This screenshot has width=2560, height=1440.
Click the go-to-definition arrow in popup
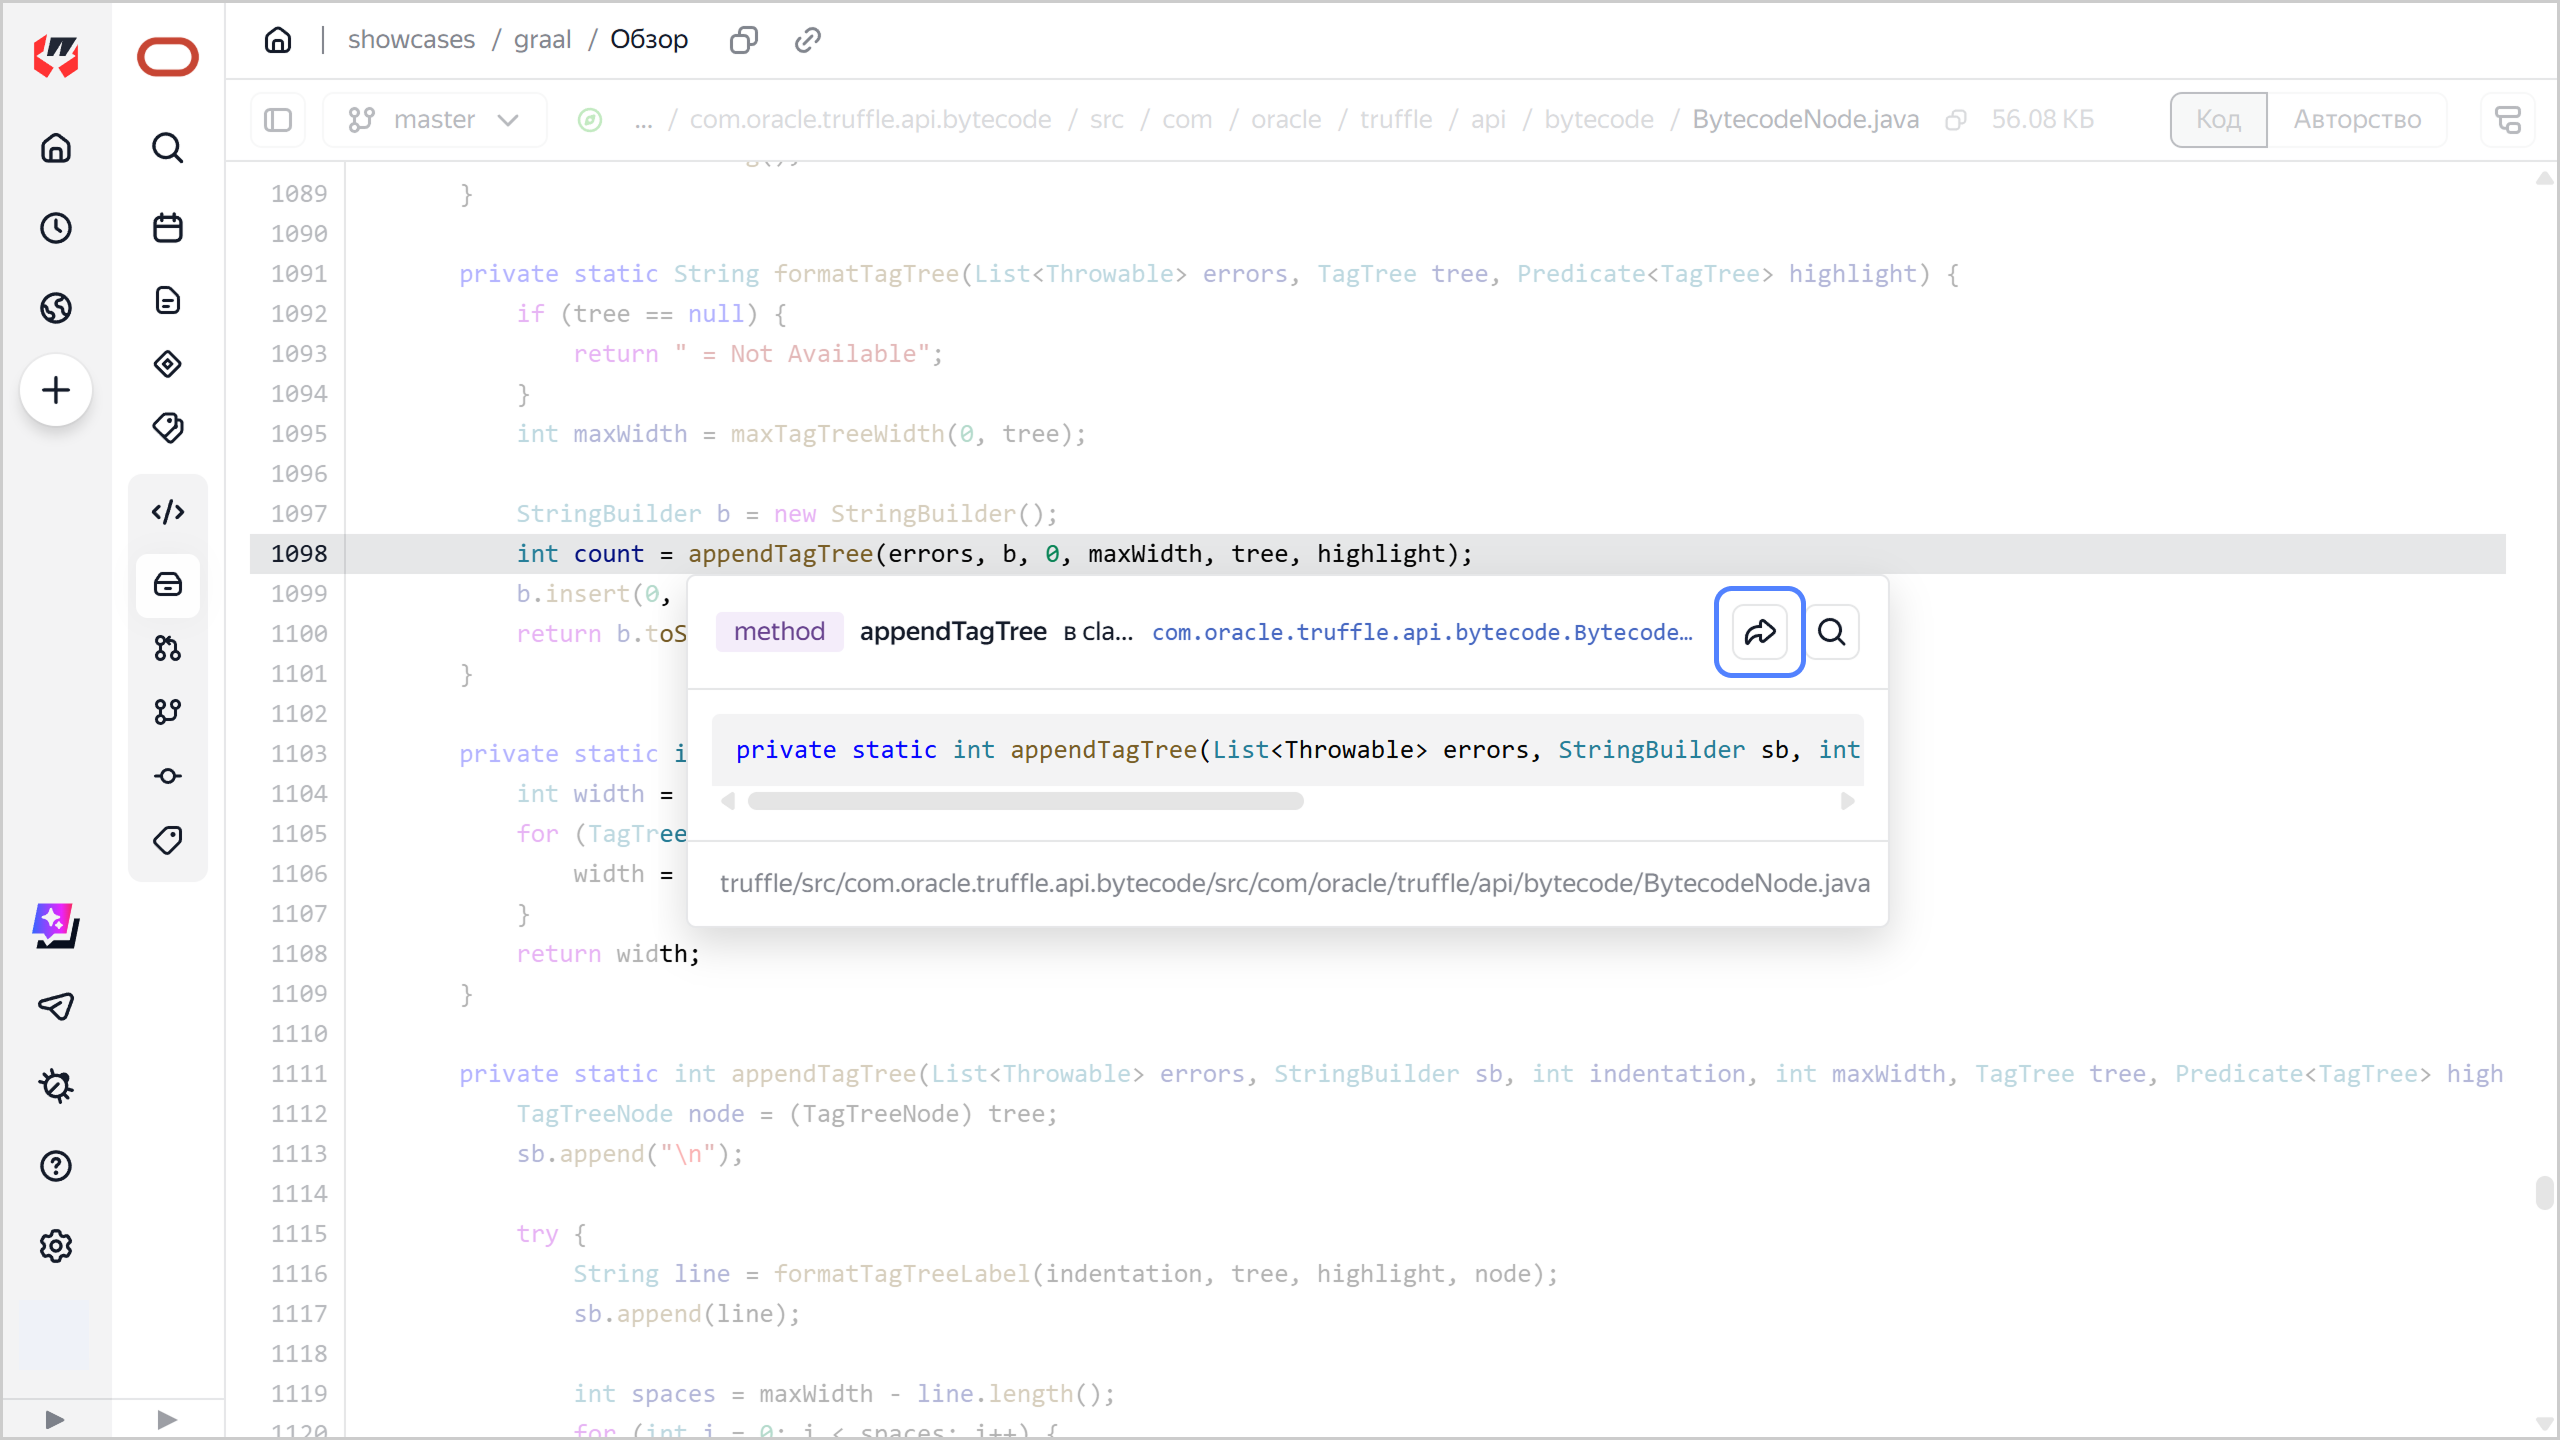[x=1759, y=632]
